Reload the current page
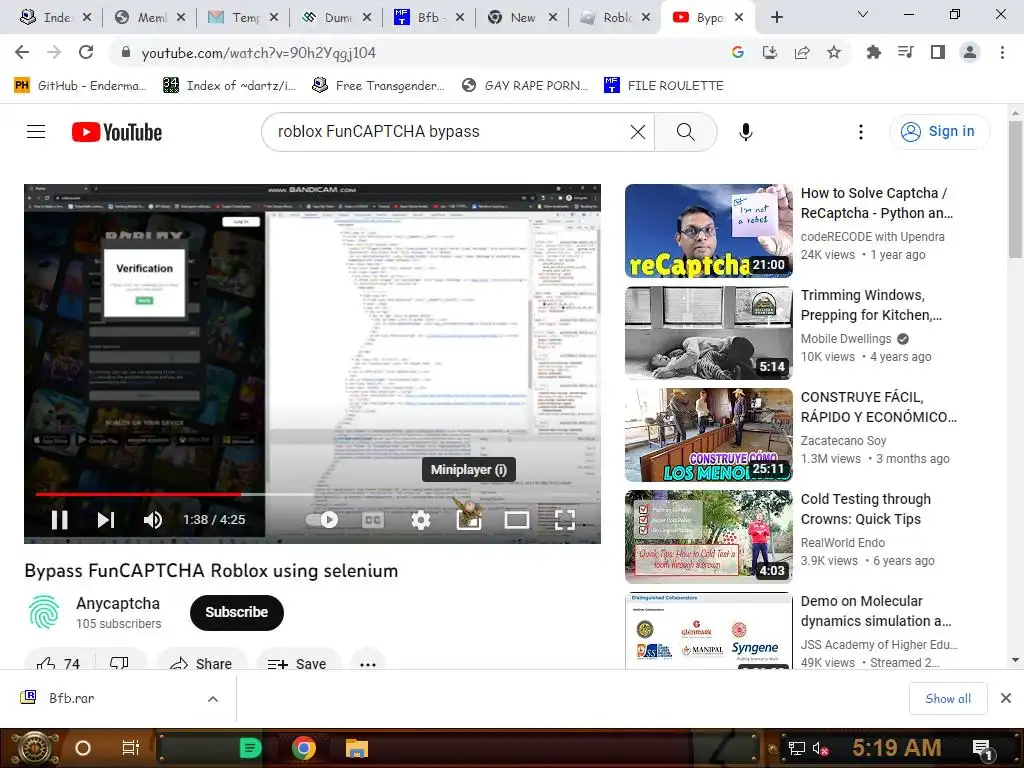The width and height of the screenshot is (1024, 768). (x=86, y=52)
